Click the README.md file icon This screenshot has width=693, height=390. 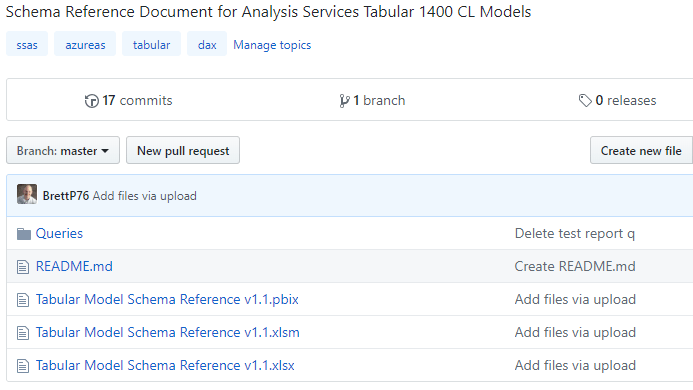coord(23,267)
